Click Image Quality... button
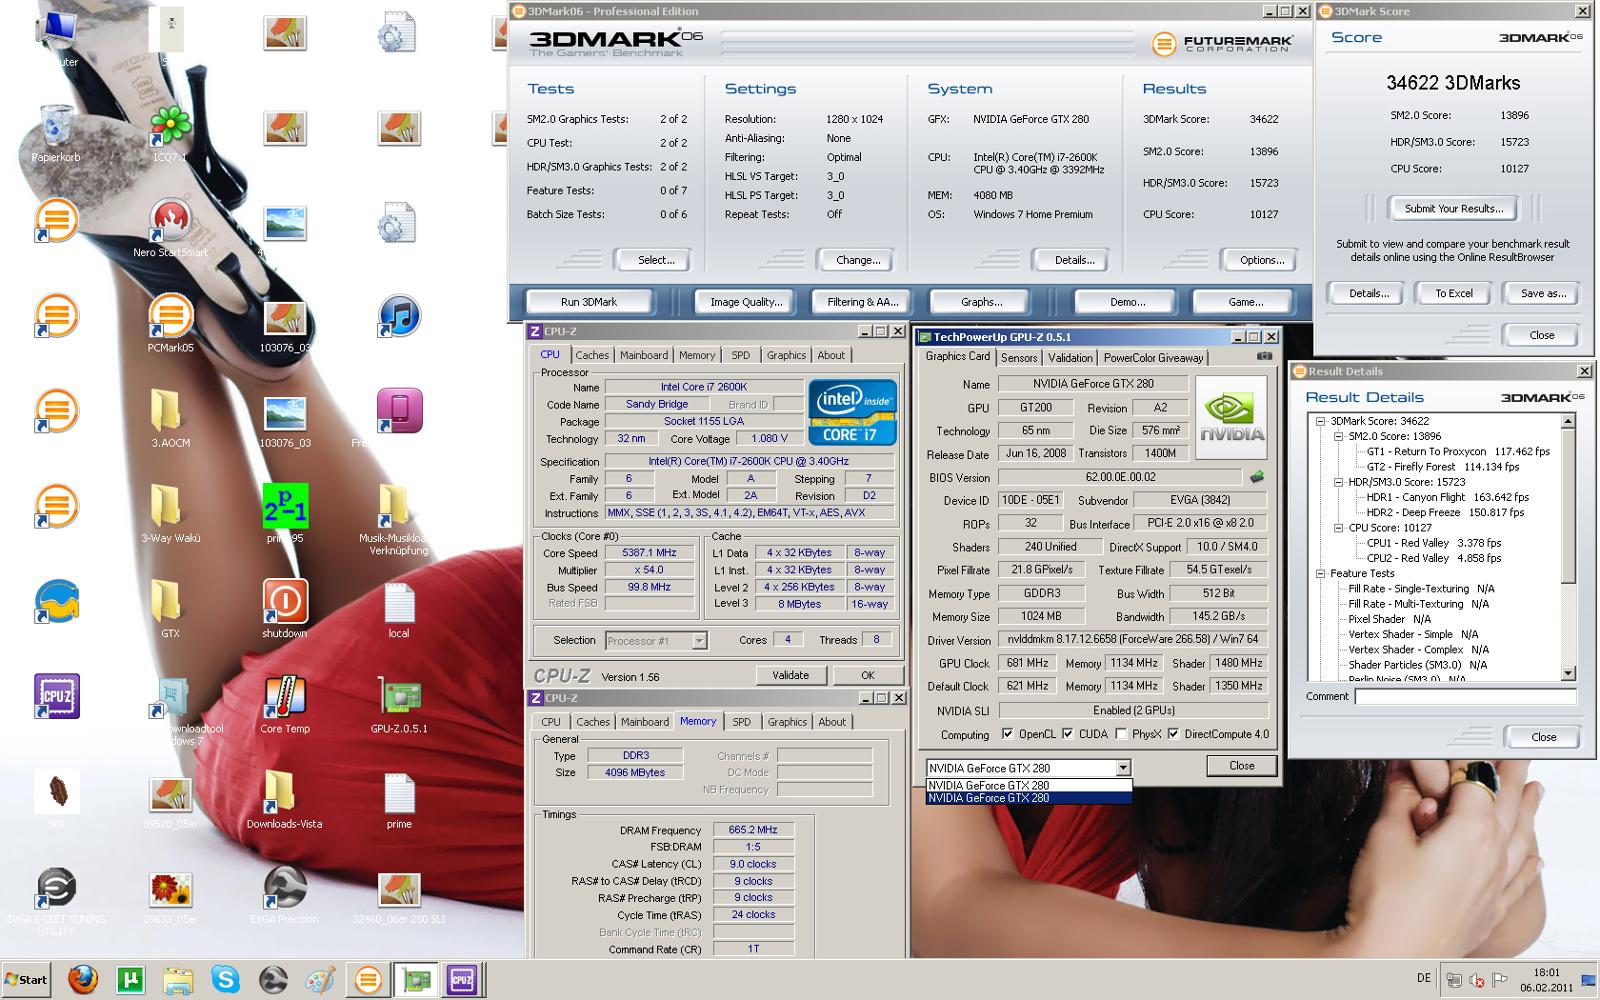The image size is (1600, 1000). [746, 302]
